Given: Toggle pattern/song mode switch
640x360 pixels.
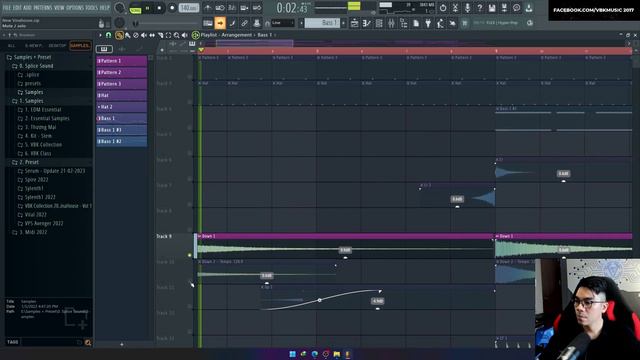Looking at the screenshot, I should click(135, 8).
